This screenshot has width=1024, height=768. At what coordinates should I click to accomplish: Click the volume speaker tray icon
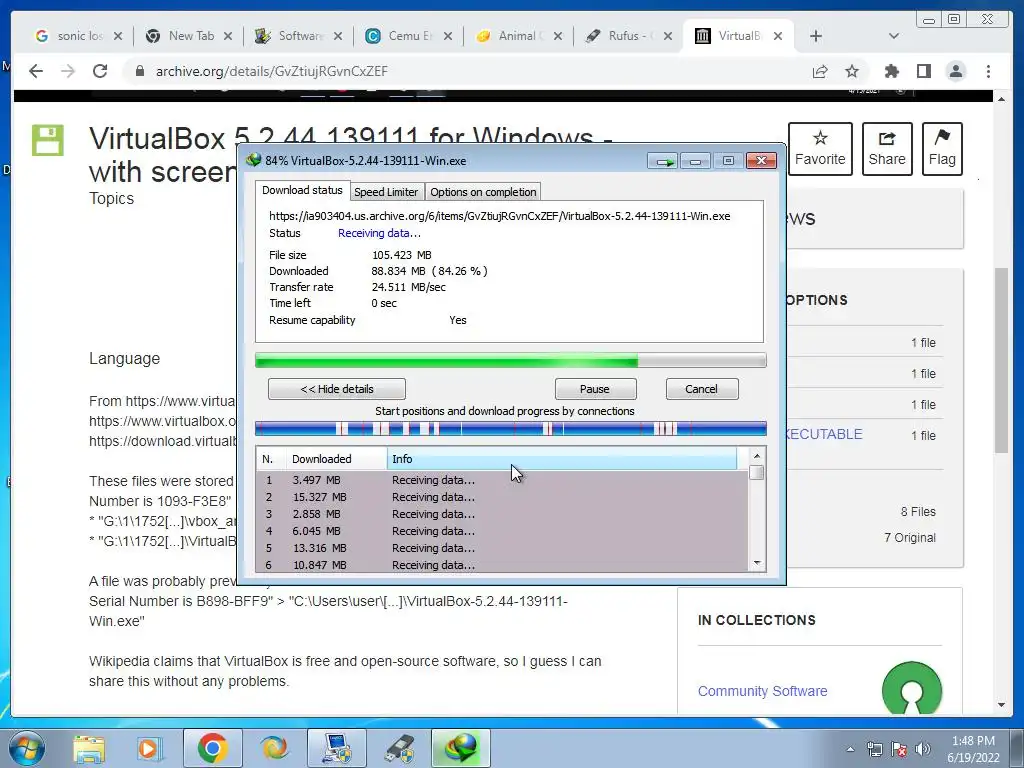923,749
